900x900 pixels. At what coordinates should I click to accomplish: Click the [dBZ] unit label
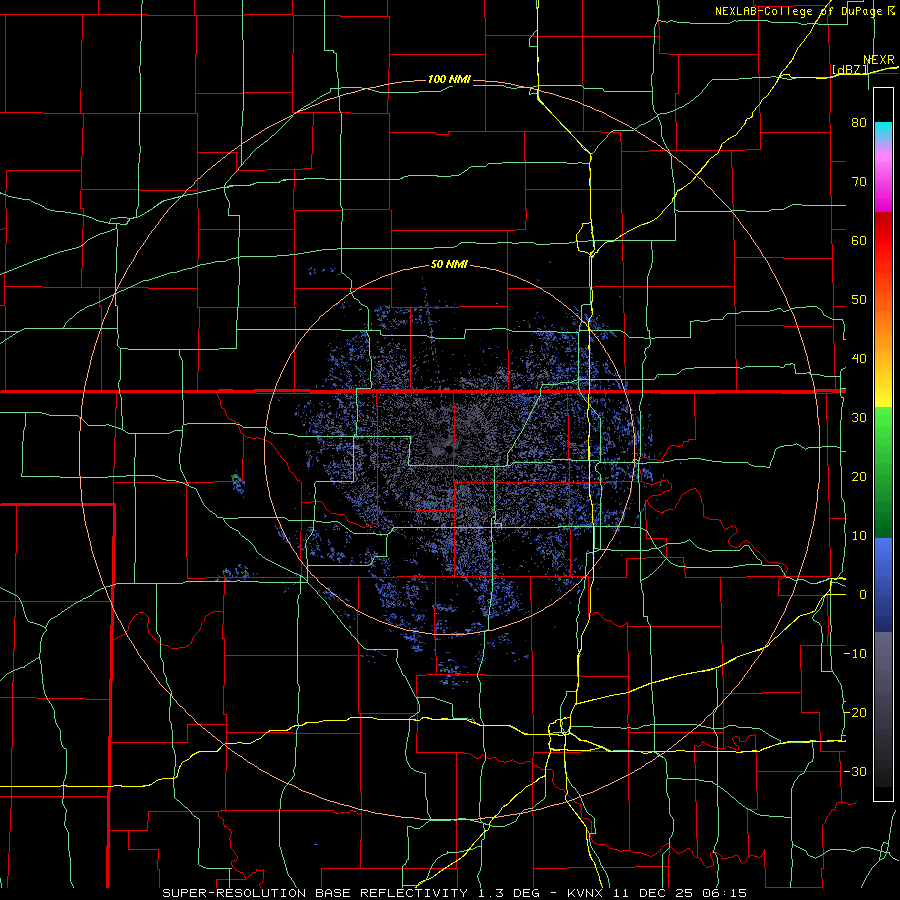849,70
